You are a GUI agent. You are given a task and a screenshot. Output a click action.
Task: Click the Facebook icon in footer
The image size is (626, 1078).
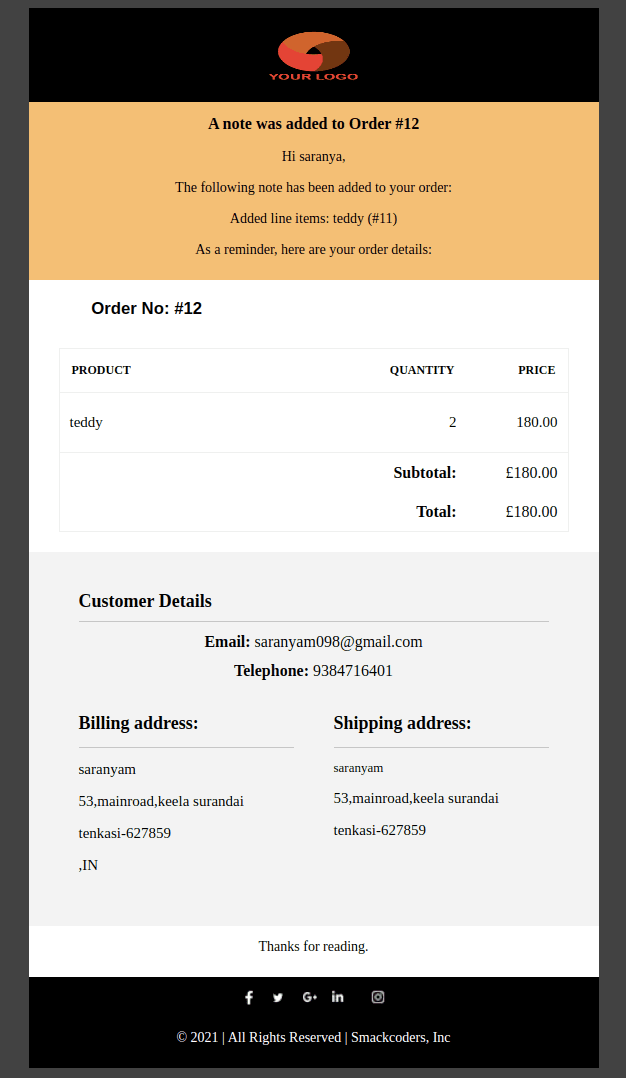249,997
